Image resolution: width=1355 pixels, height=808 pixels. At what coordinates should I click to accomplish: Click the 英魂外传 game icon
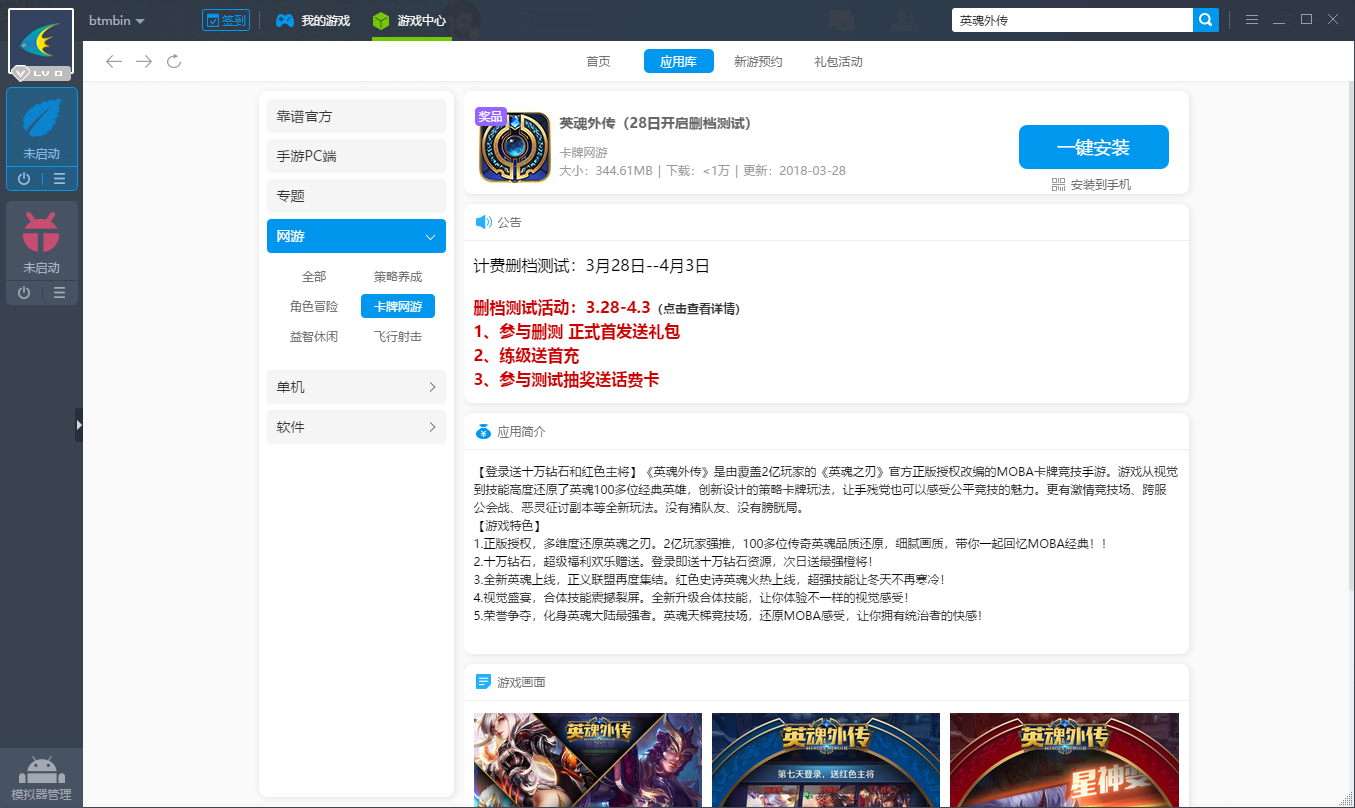515,147
